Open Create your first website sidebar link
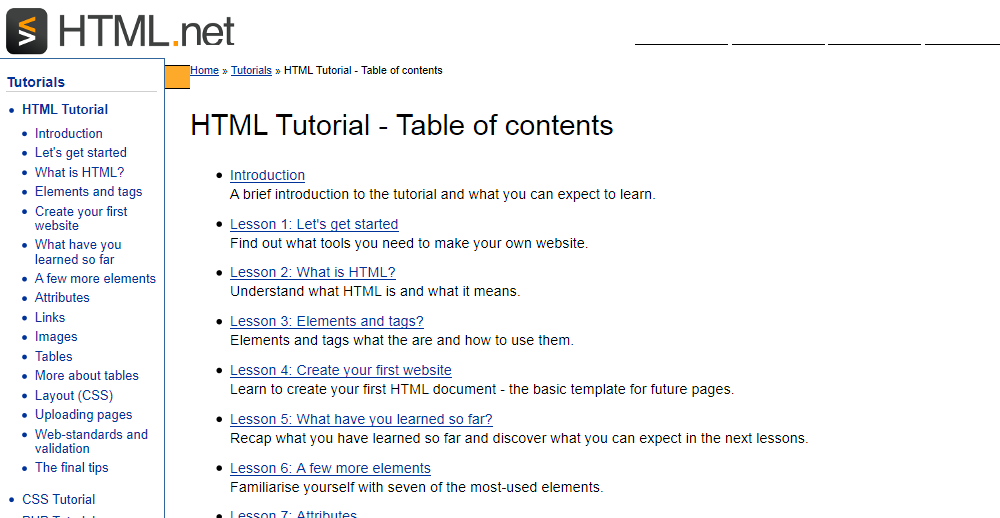Viewport: 1000px width, 518px height. [81, 218]
